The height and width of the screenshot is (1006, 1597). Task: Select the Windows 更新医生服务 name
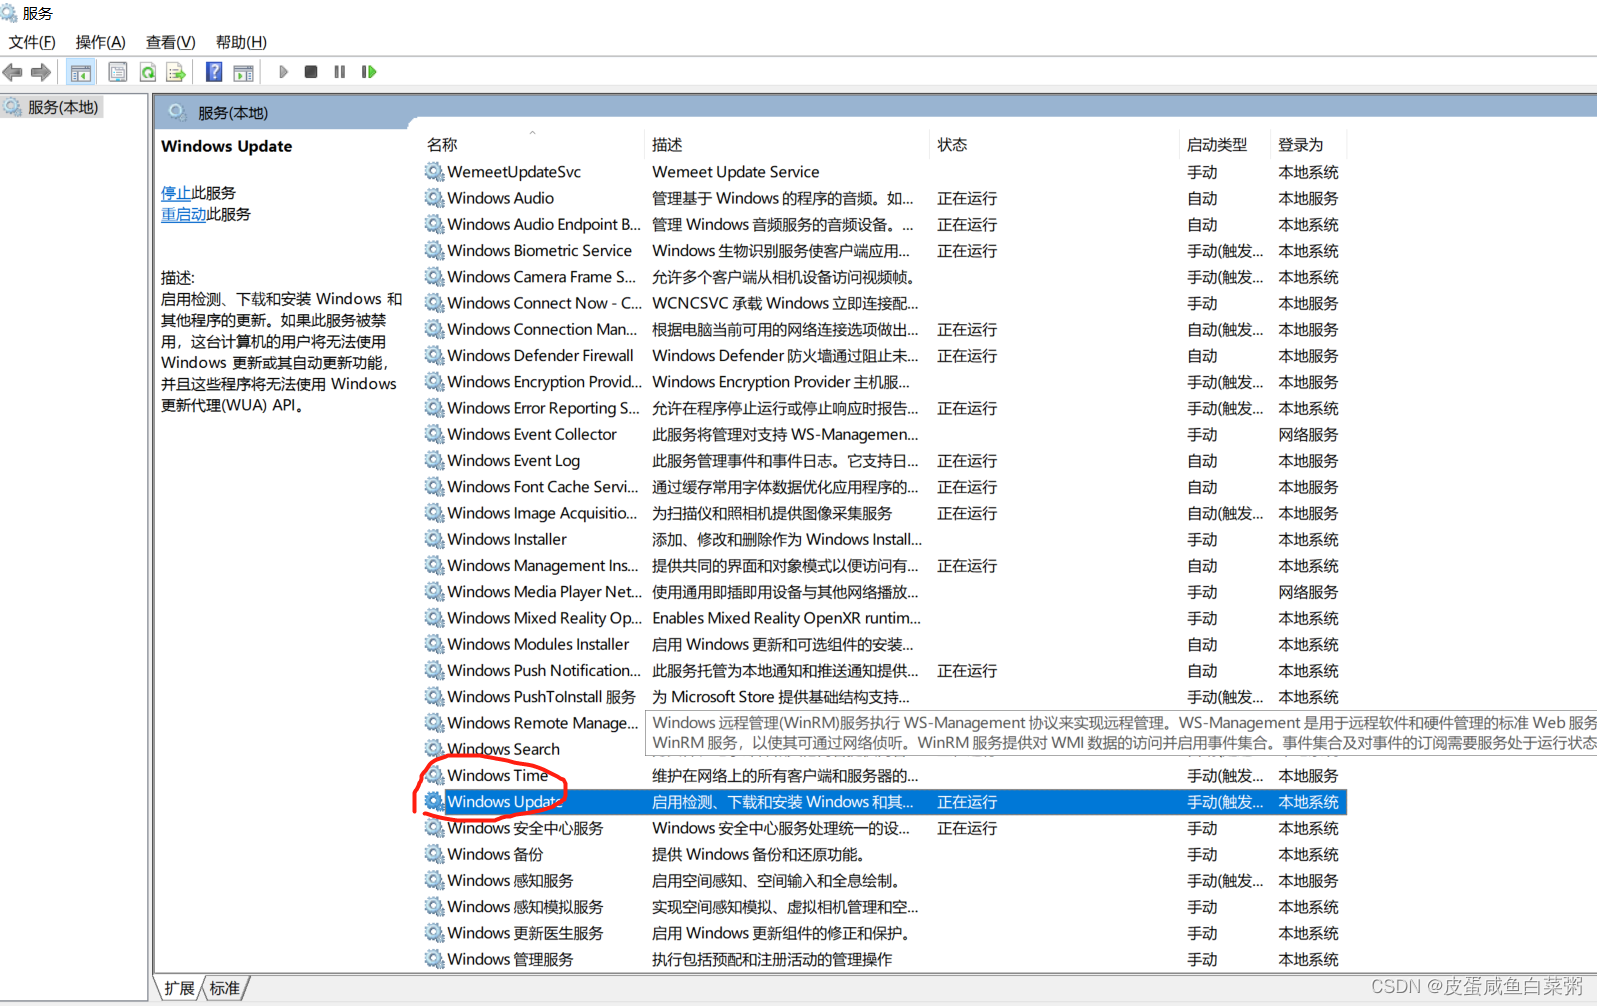tap(525, 933)
